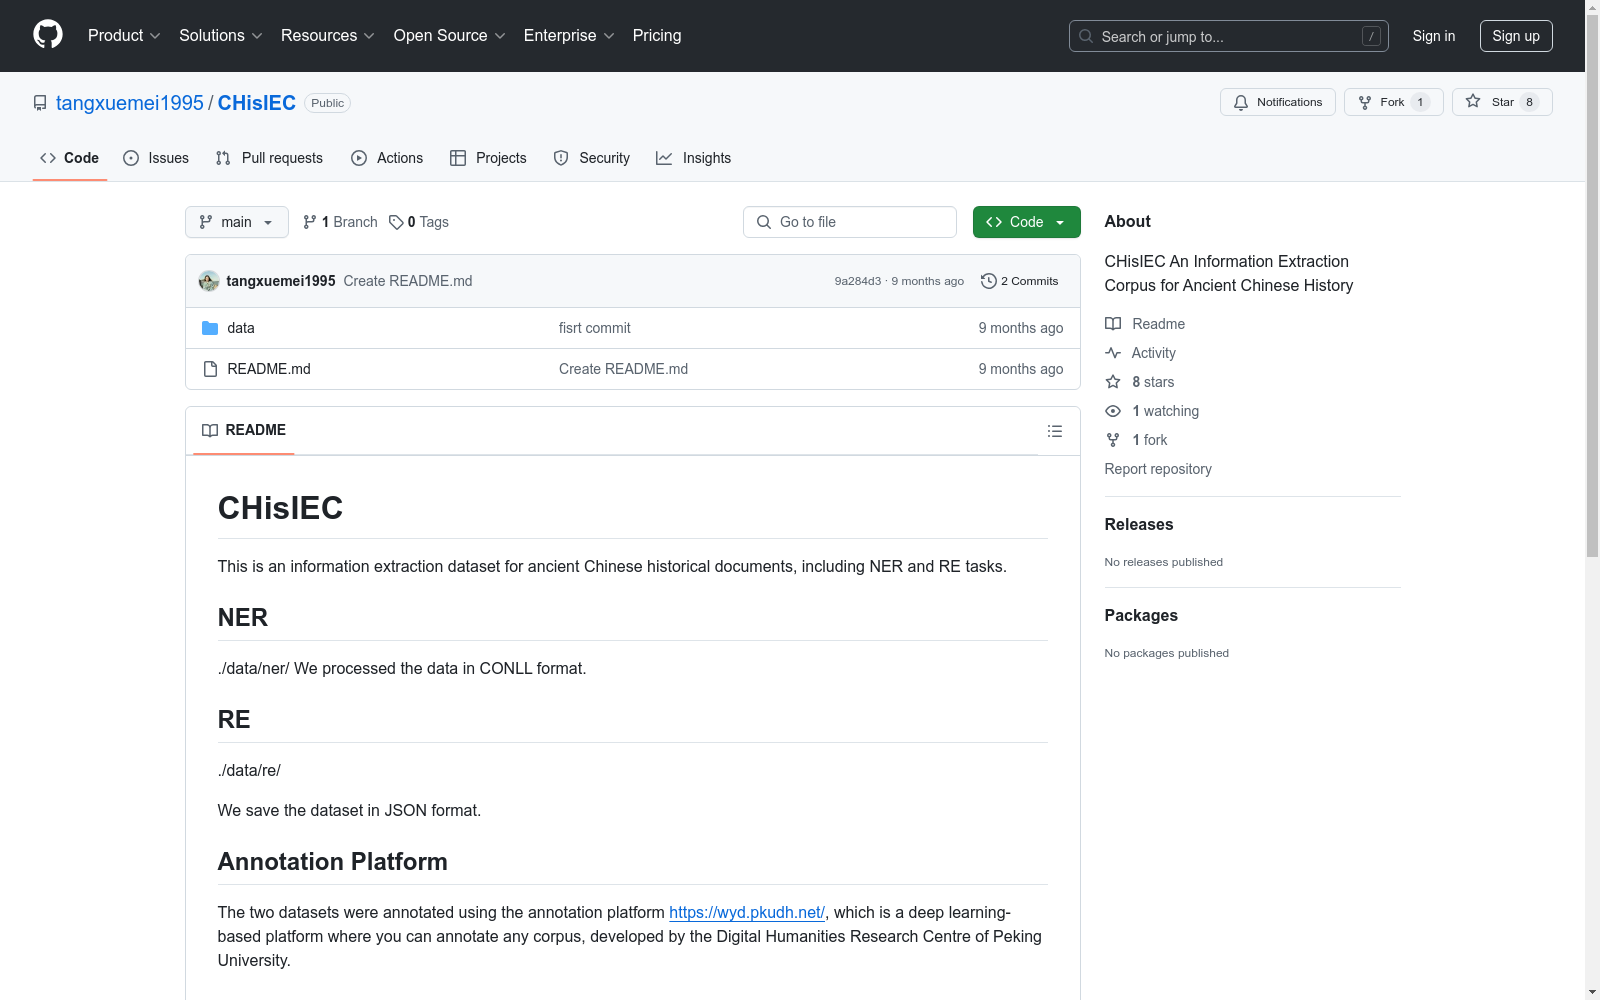Image resolution: width=1600 pixels, height=1000 pixels.
Task: Switch to the Issues tab
Action: (156, 158)
